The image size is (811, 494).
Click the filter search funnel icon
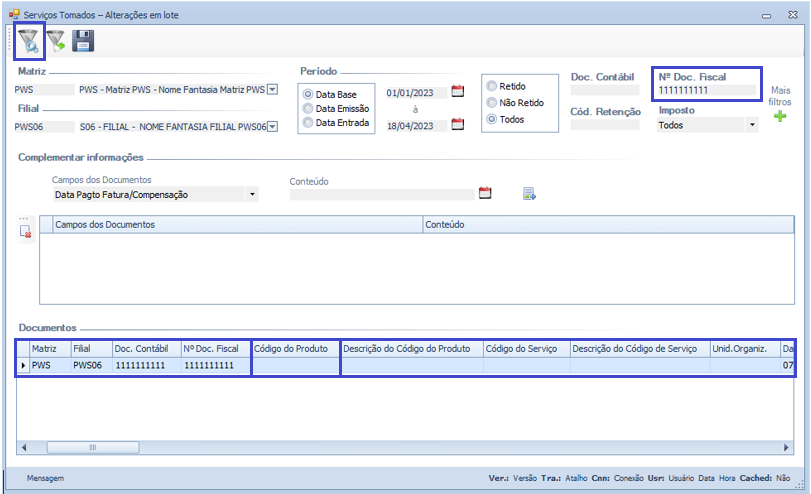[x=29, y=41]
